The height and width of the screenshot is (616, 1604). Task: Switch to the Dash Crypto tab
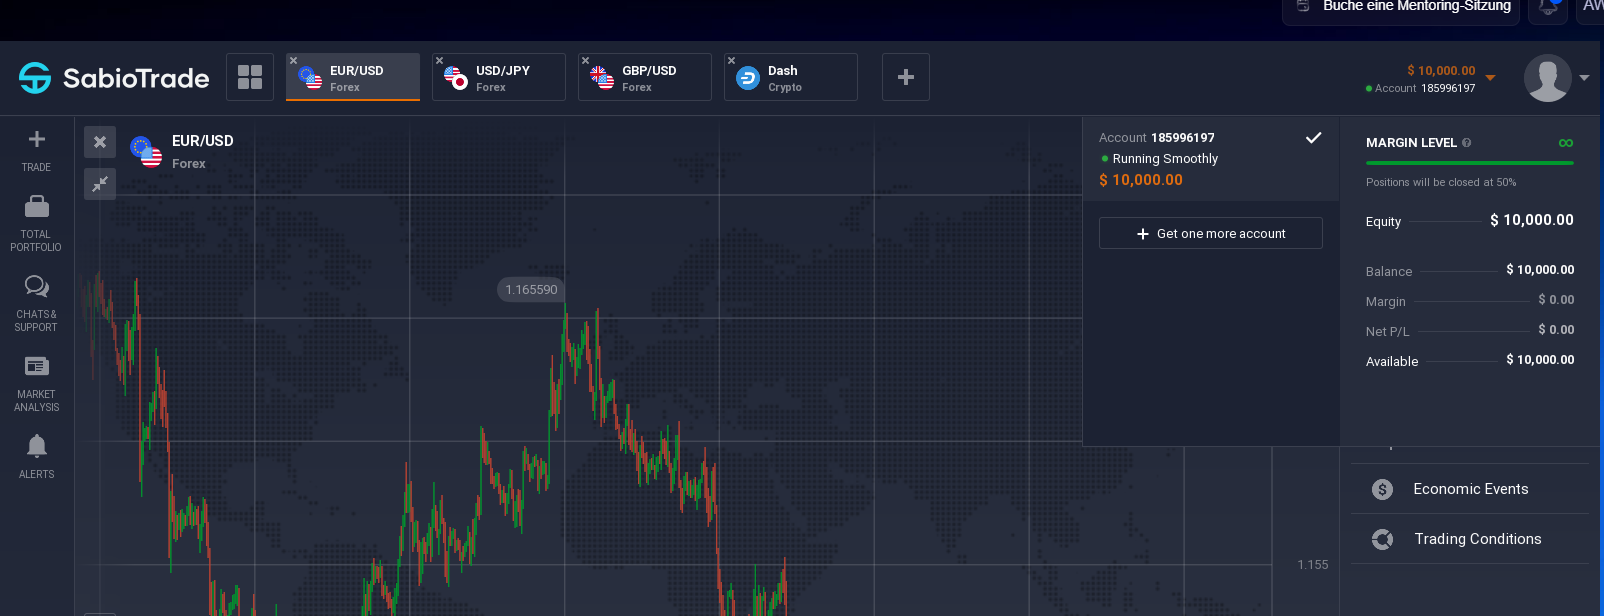click(x=791, y=78)
